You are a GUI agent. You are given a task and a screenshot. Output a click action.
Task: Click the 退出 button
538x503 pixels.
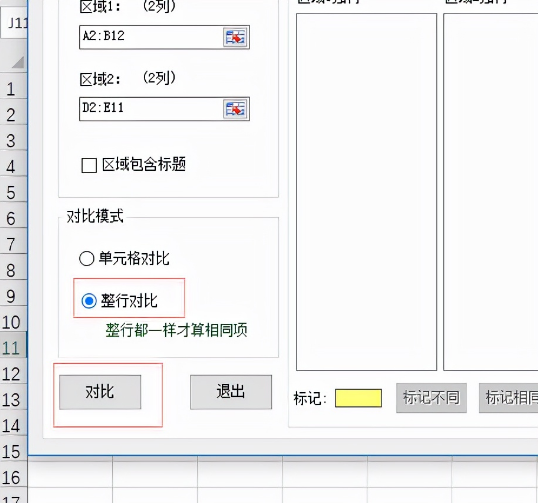click(x=231, y=392)
